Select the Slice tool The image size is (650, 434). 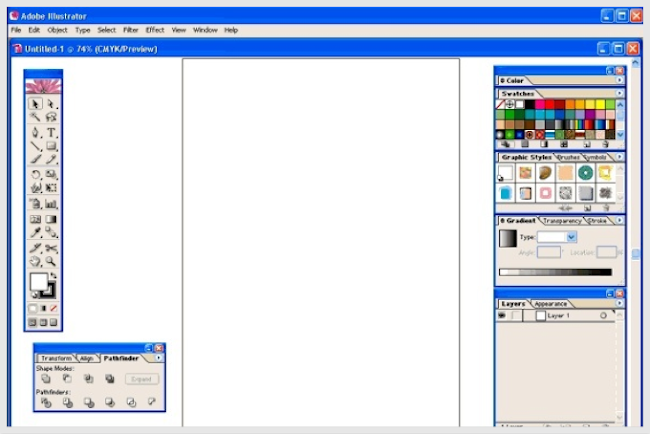[35, 248]
